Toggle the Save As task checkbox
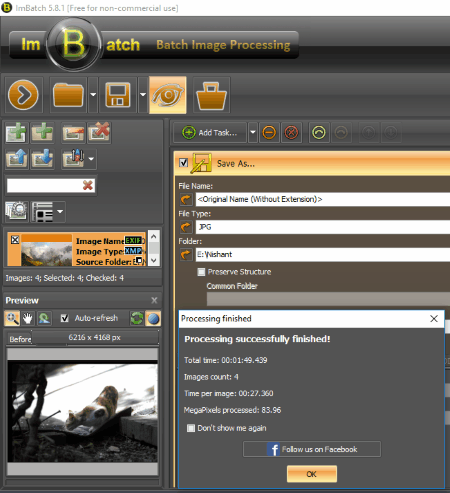The image size is (450, 493). tap(184, 162)
